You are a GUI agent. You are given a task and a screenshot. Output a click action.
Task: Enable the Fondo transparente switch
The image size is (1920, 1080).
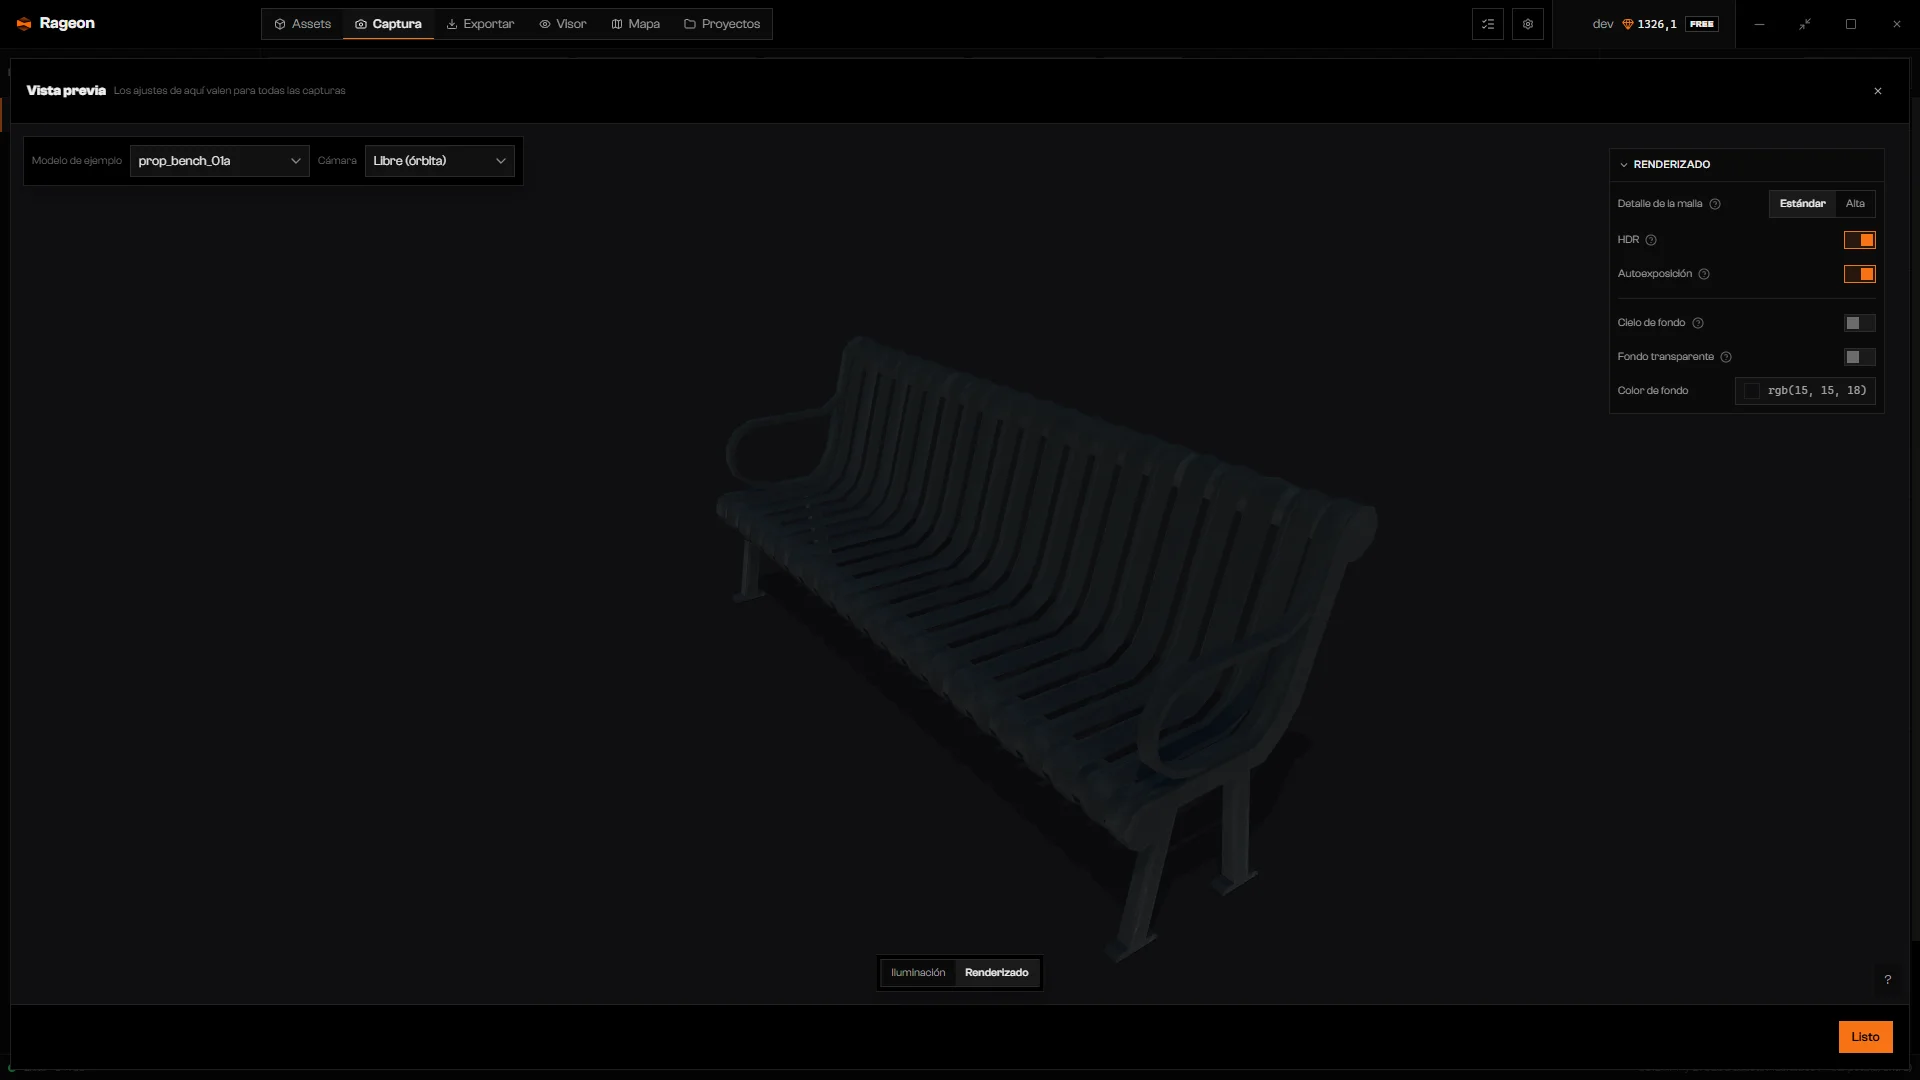coord(1860,357)
